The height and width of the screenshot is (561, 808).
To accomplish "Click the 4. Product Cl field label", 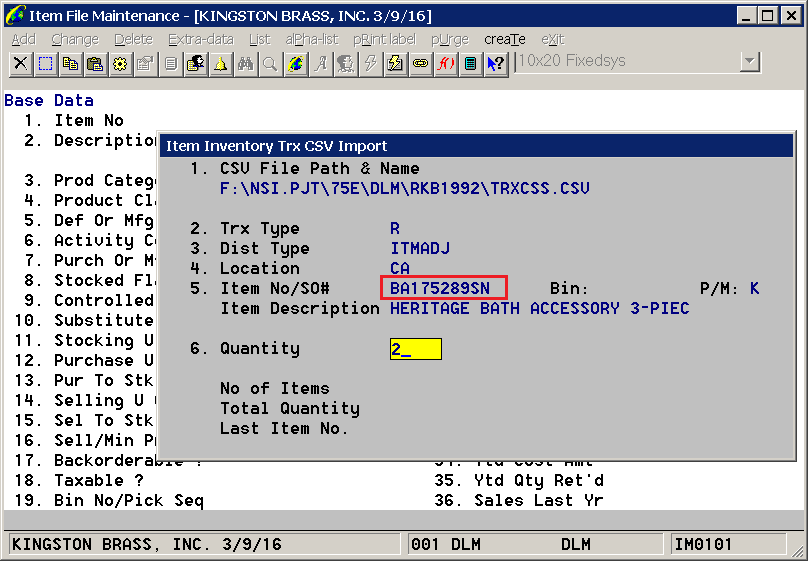I will tap(90, 200).
